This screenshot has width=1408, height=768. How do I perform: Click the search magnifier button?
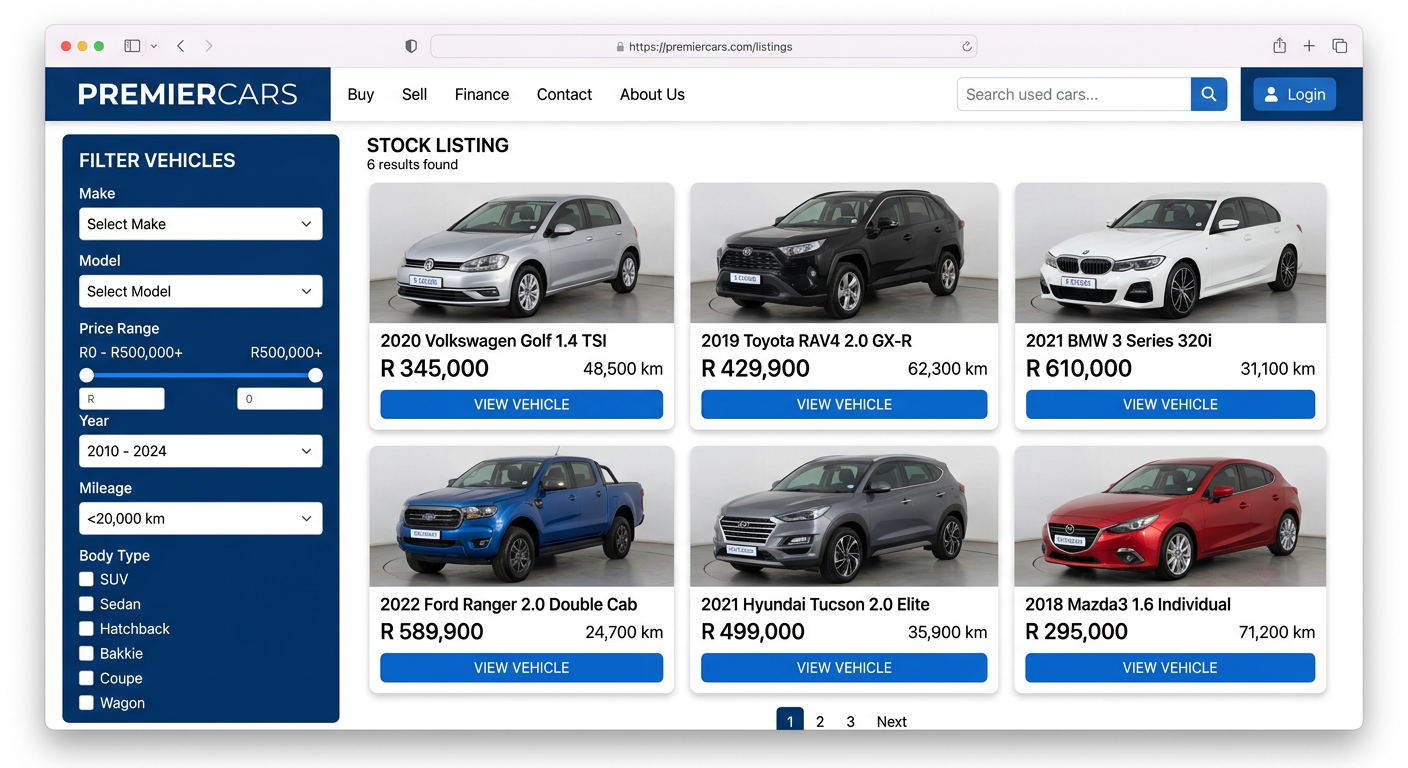1208,94
